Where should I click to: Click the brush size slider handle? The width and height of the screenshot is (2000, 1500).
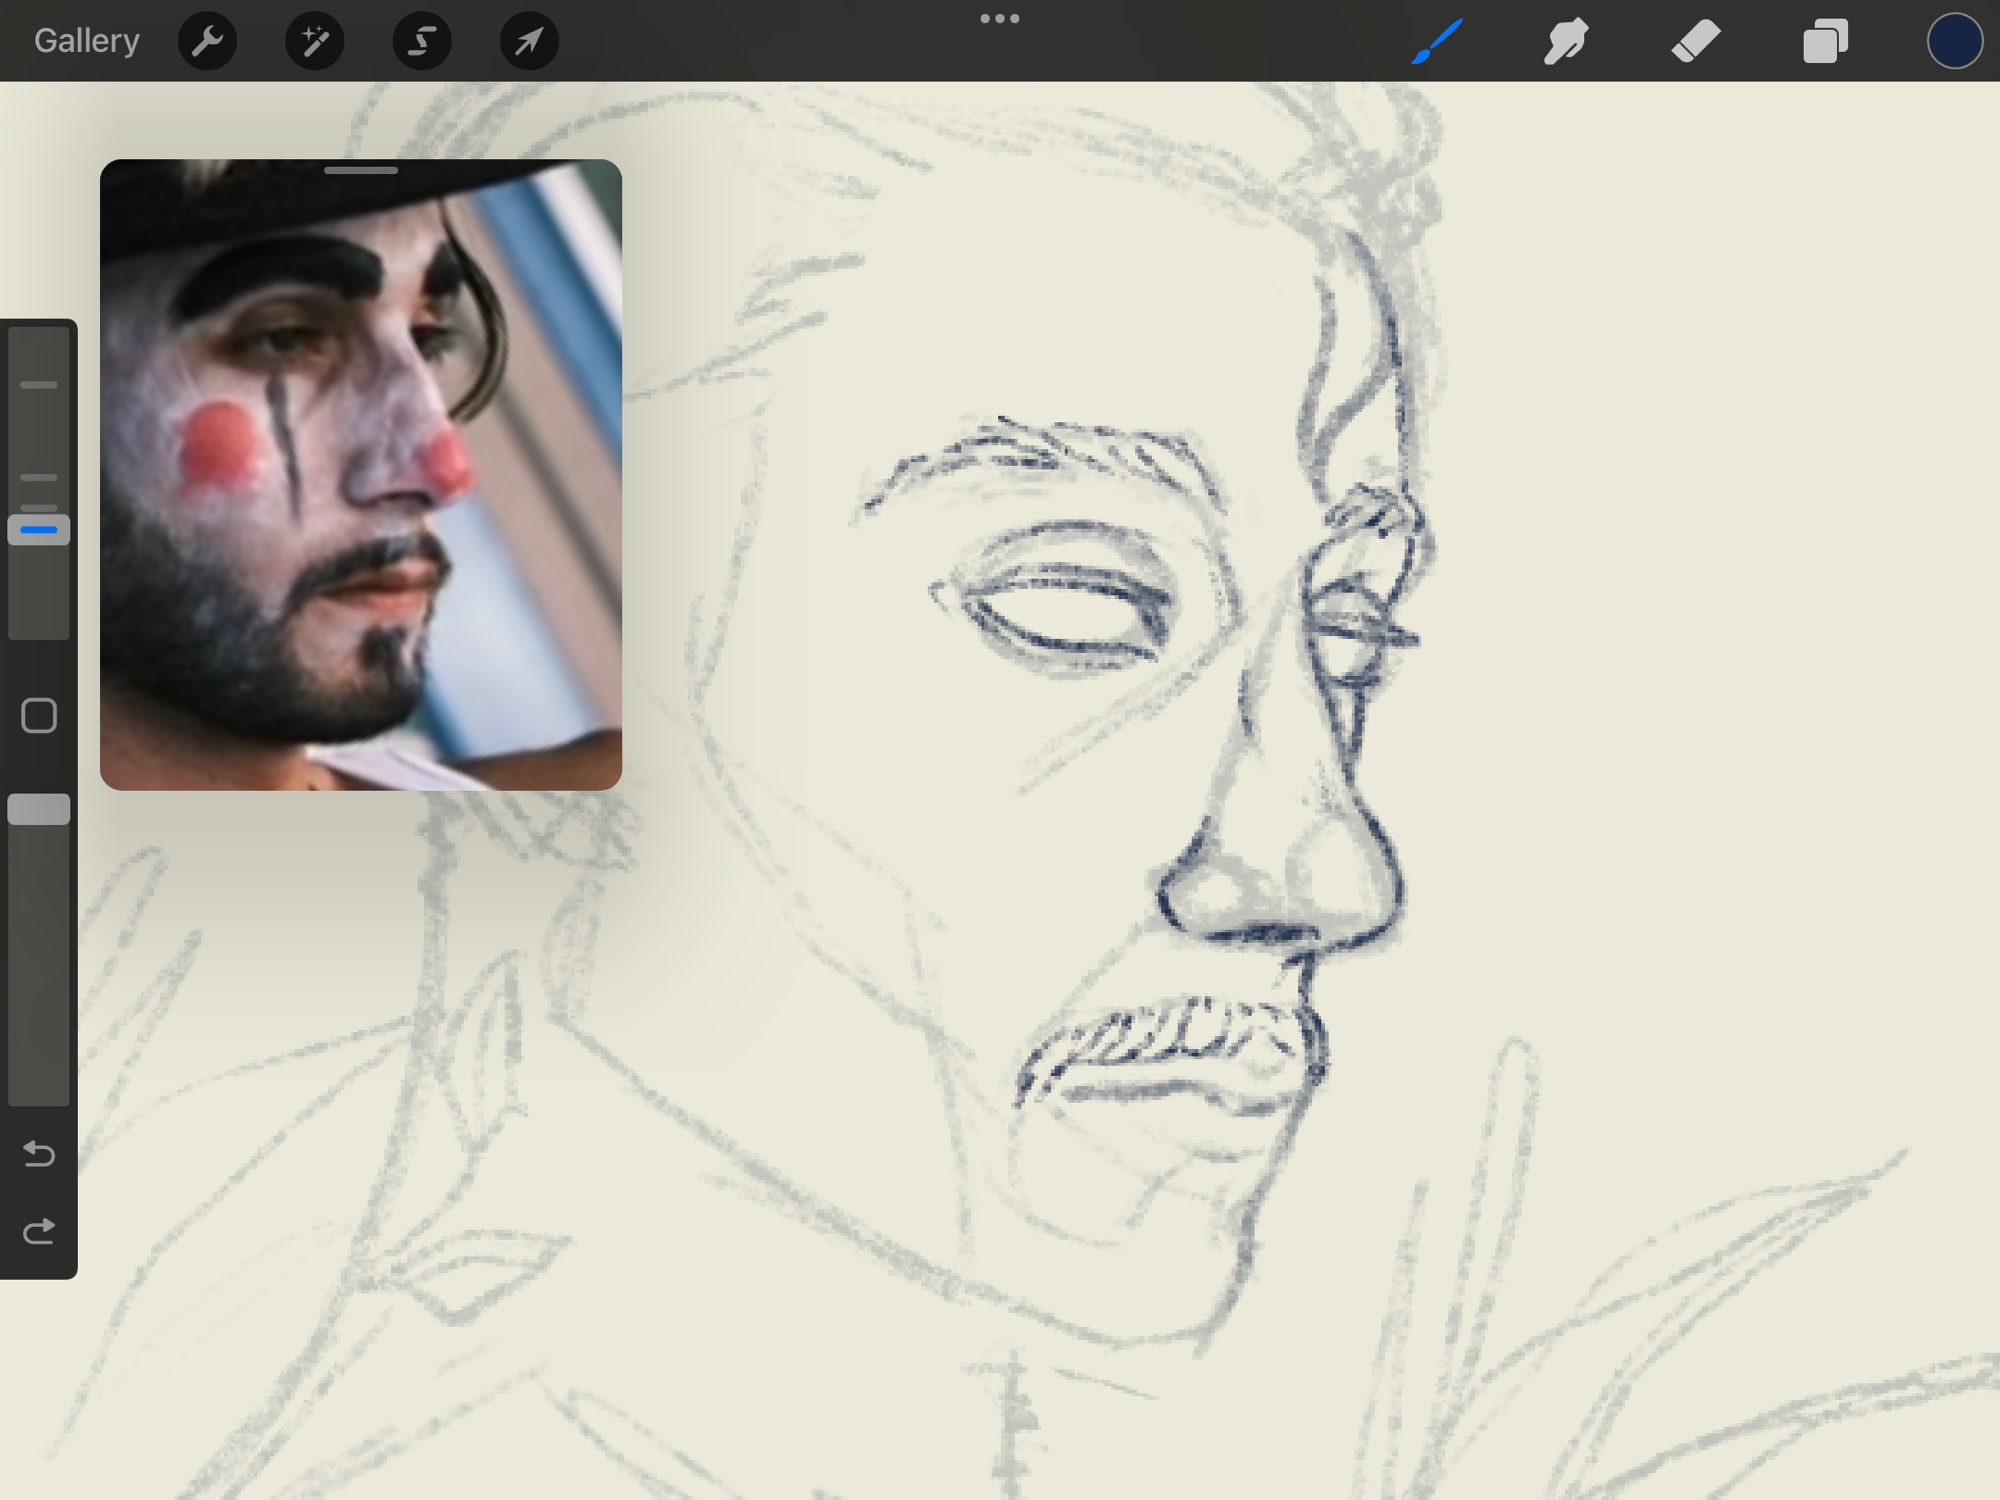click(x=39, y=529)
